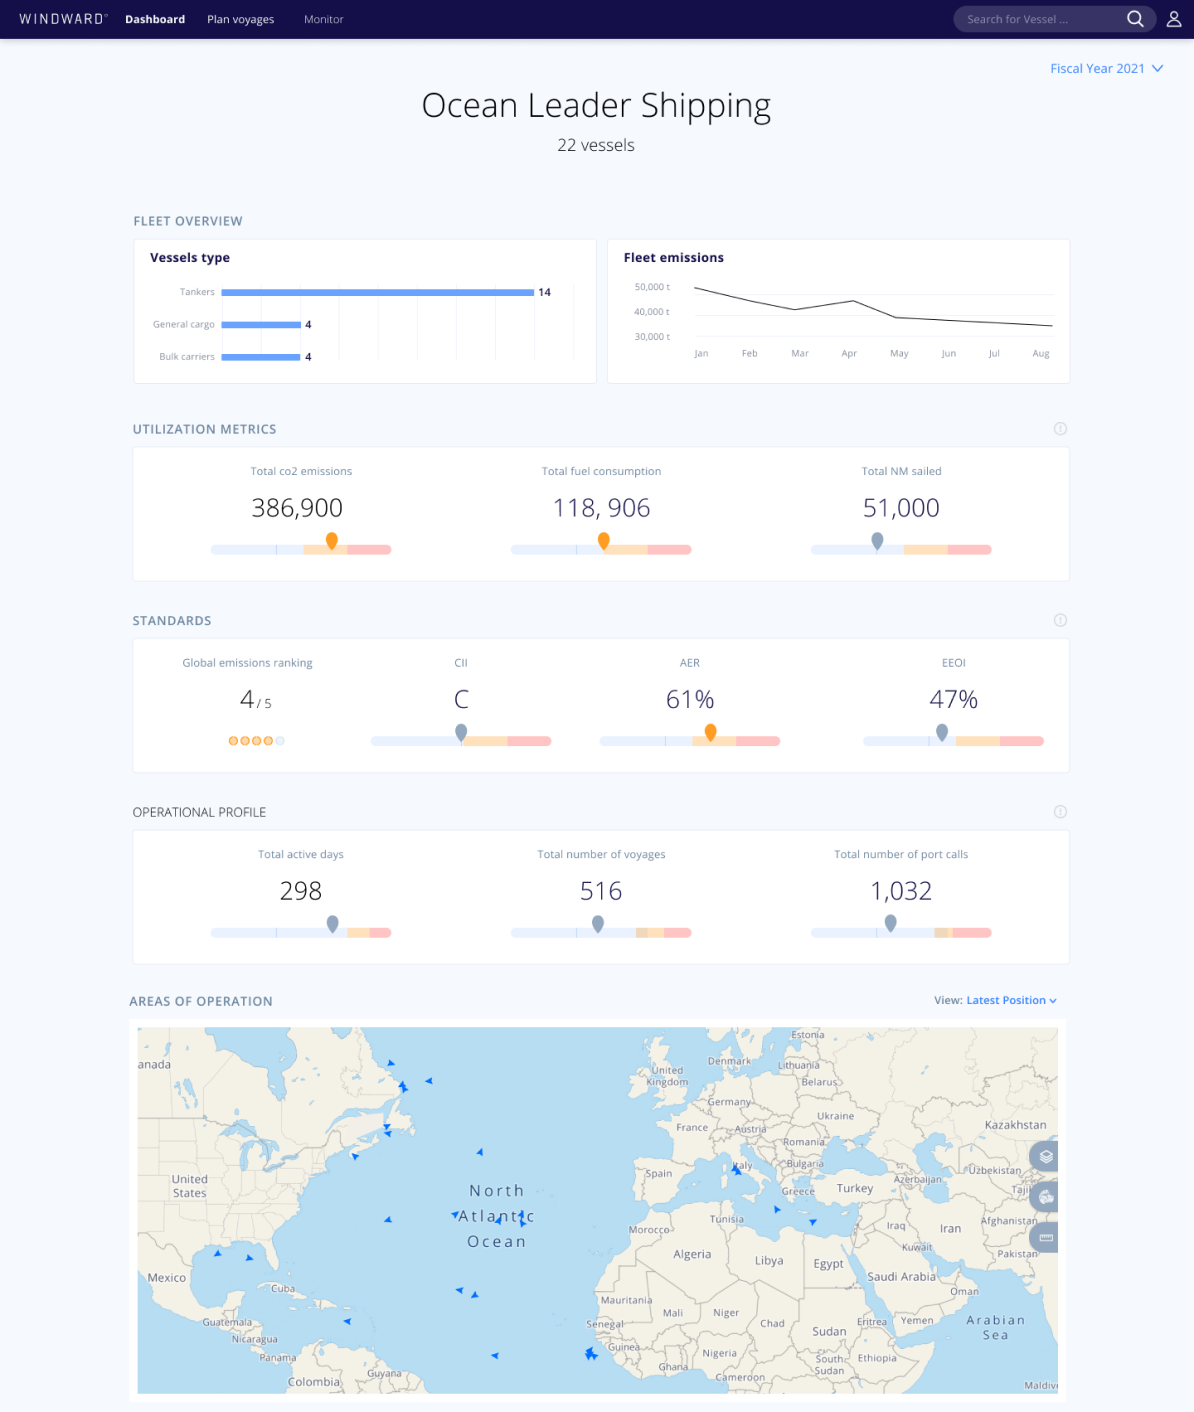Switch to the Monitor tab
Image resolution: width=1194 pixels, height=1412 pixels.
tap(323, 19)
